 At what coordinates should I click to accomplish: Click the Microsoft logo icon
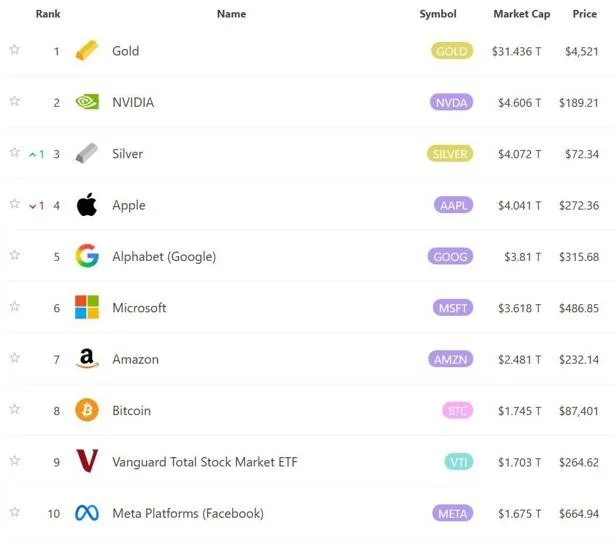pos(87,308)
